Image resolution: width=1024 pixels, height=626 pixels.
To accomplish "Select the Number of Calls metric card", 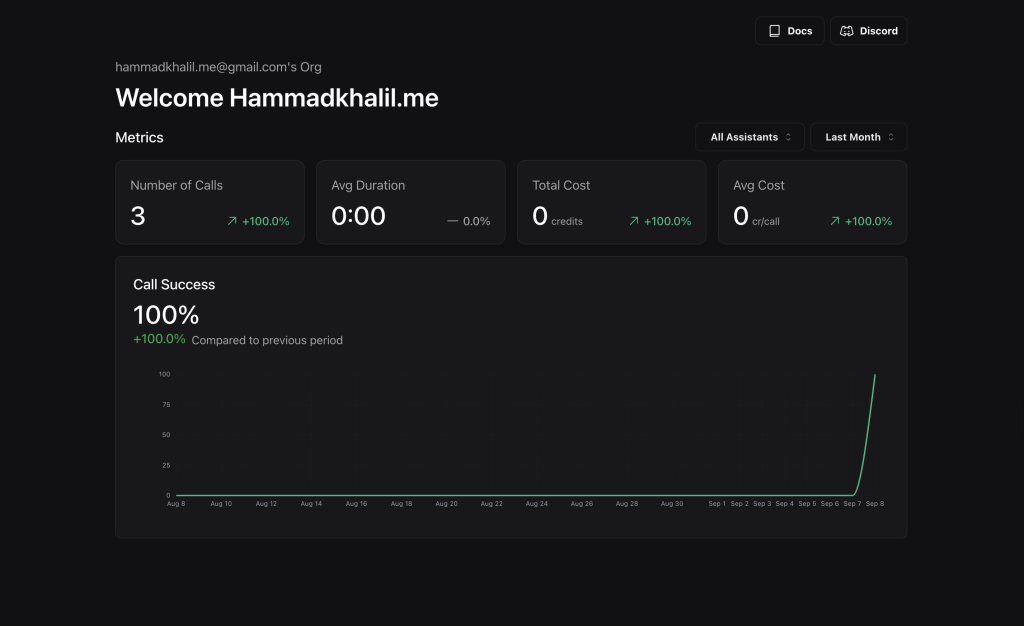I will 210,202.
